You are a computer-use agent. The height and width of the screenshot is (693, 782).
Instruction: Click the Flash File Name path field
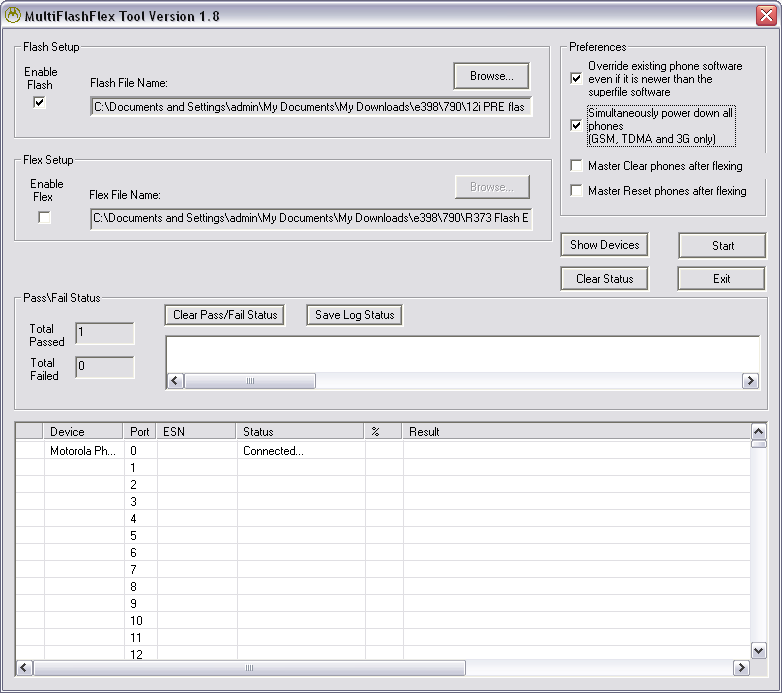point(311,107)
